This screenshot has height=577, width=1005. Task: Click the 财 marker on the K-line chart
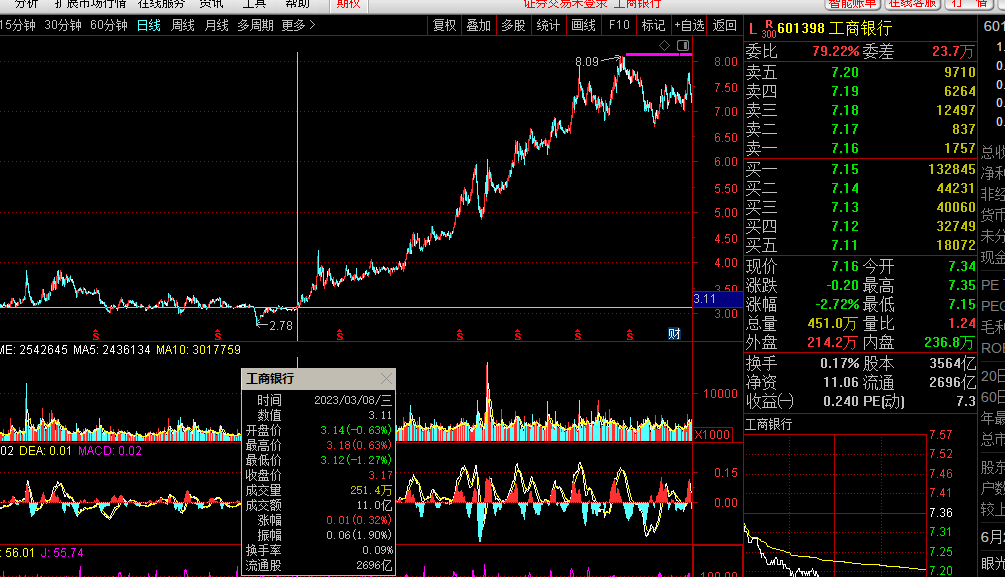[x=674, y=333]
